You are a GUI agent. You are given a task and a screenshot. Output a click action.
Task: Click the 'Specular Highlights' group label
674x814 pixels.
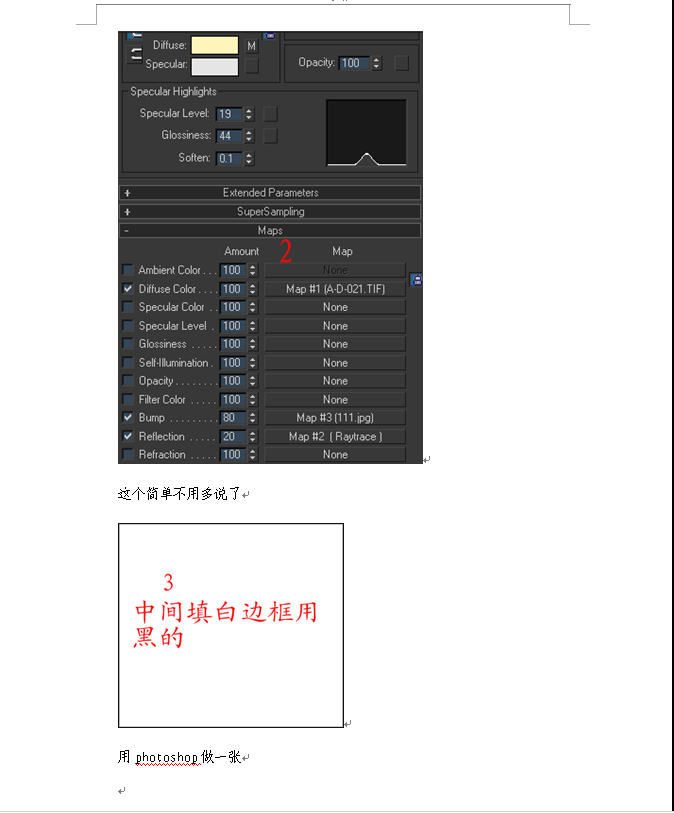pos(173,91)
